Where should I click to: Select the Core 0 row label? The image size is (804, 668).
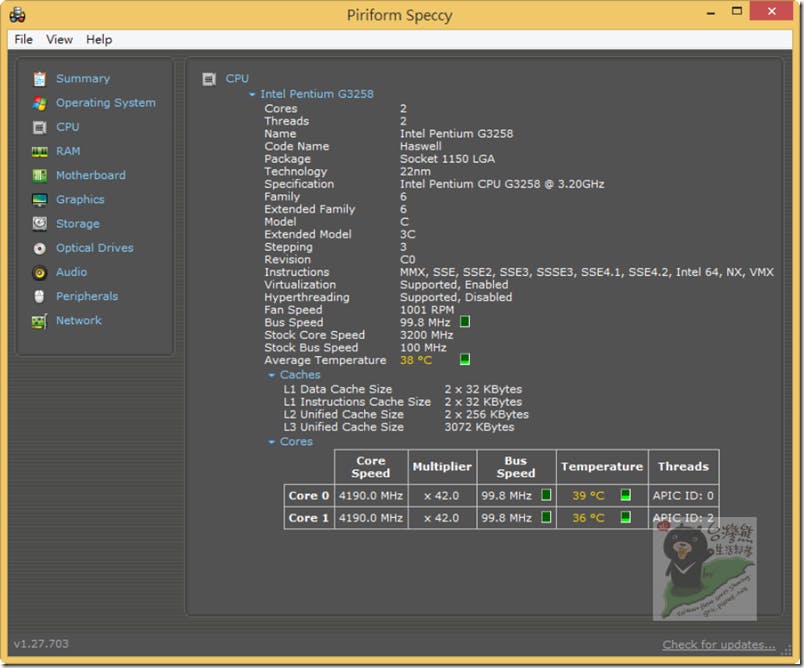pos(309,496)
